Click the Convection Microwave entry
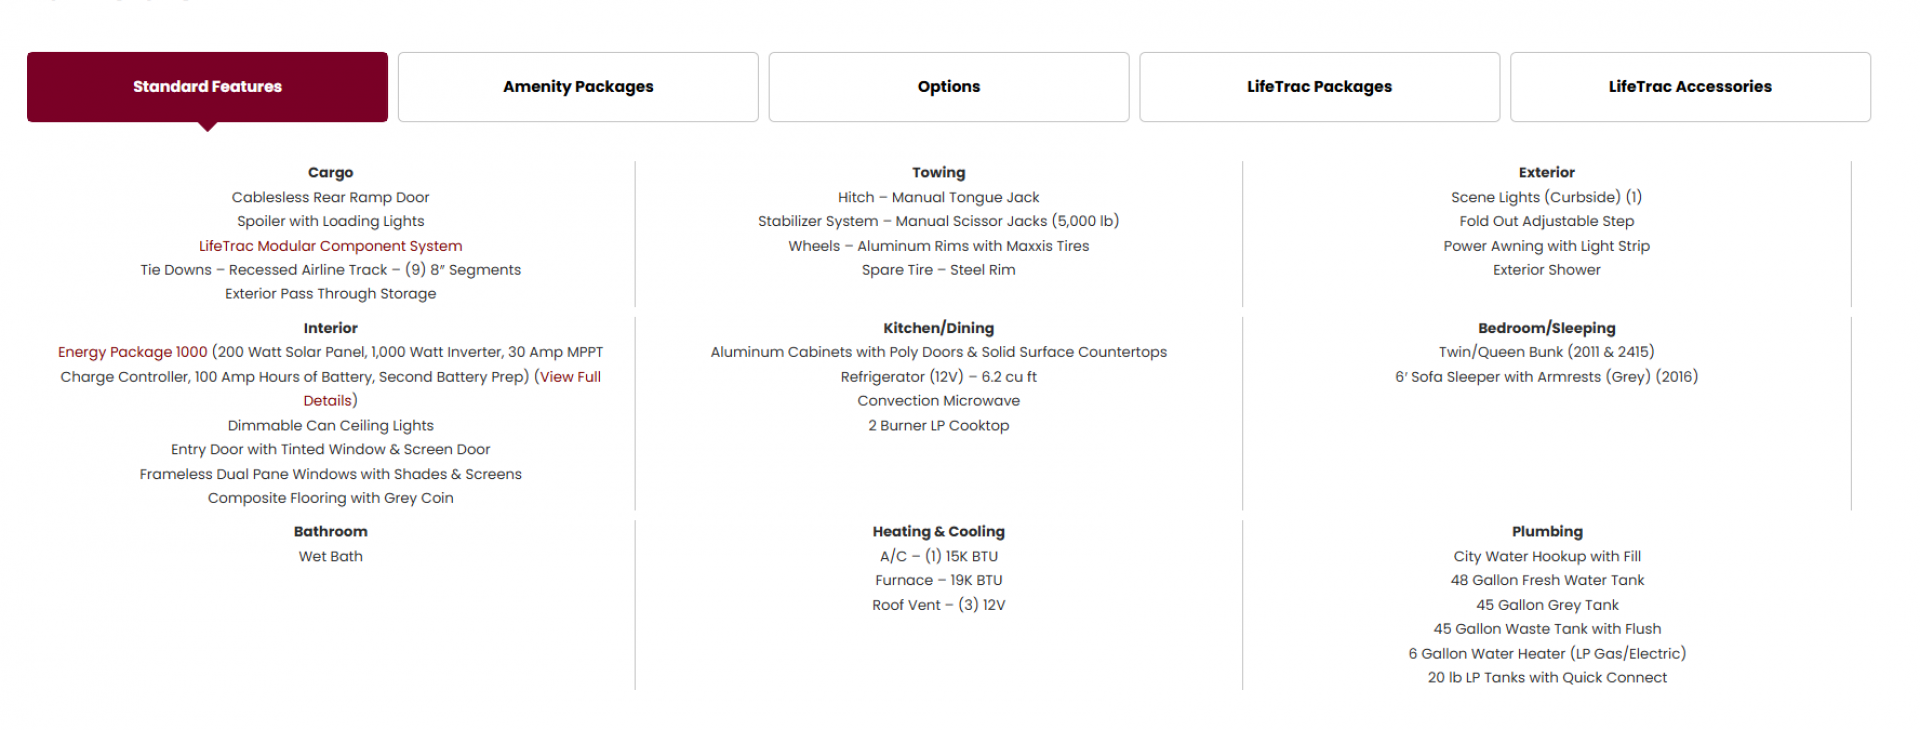This screenshot has width=1920, height=730. coord(939,401)
